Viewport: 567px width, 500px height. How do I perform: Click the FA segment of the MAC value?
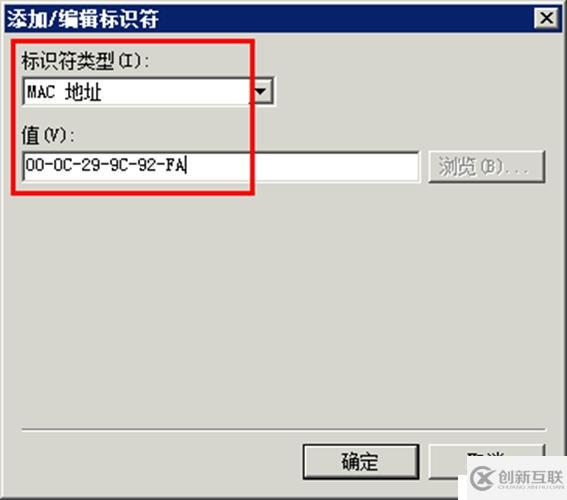(175, 165)
